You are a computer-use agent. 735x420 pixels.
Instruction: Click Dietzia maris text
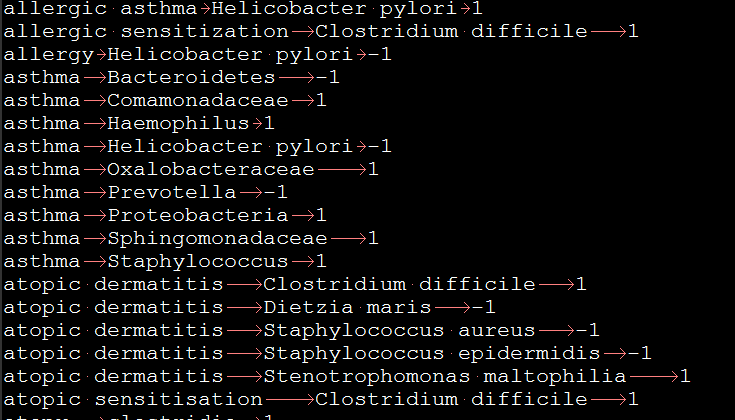pos(347,308)
